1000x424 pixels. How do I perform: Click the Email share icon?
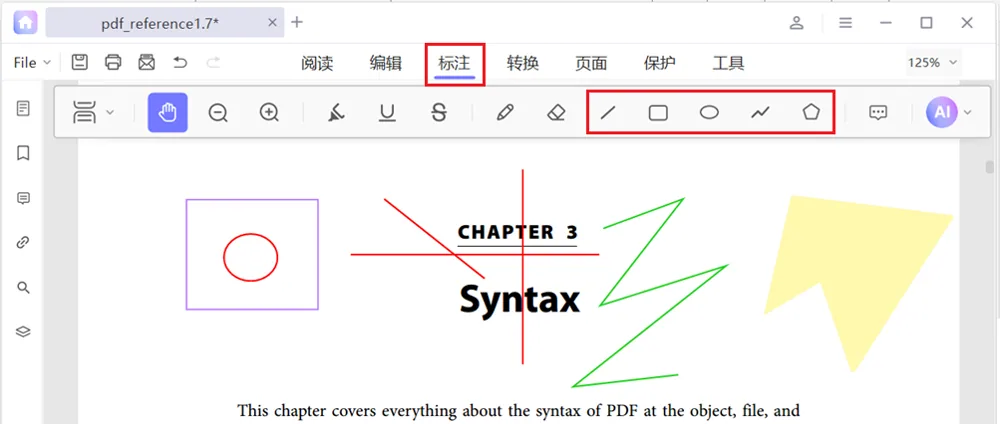coord(147,62)
